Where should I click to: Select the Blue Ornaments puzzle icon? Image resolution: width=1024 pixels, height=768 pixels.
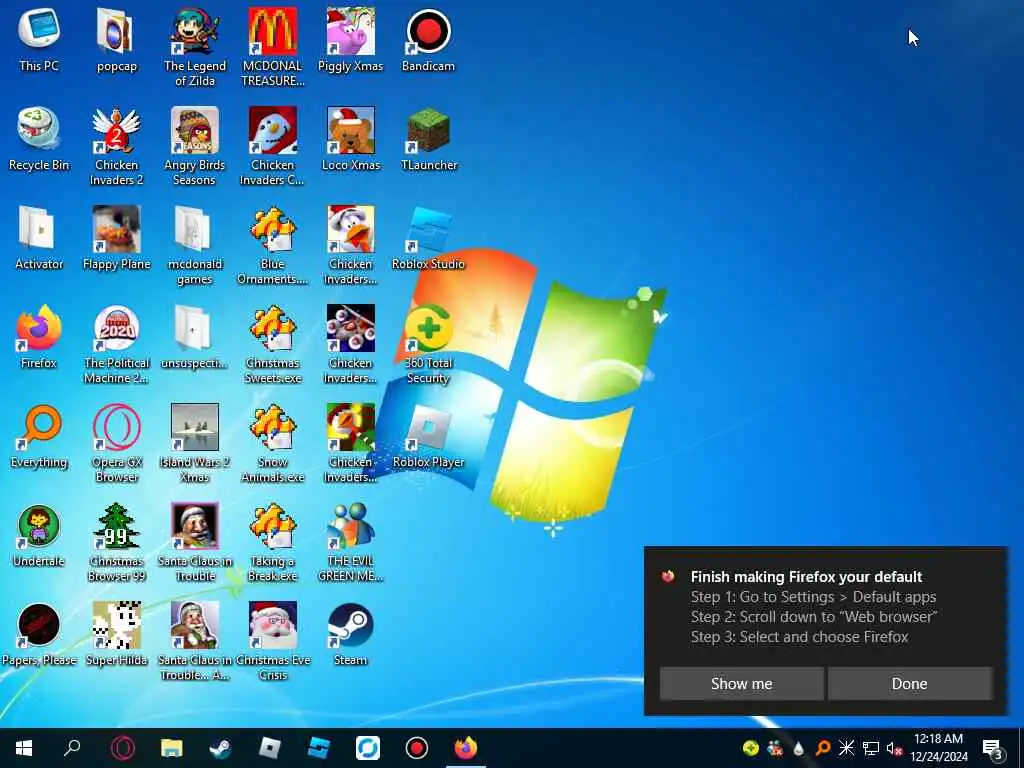tap(272, 246)
